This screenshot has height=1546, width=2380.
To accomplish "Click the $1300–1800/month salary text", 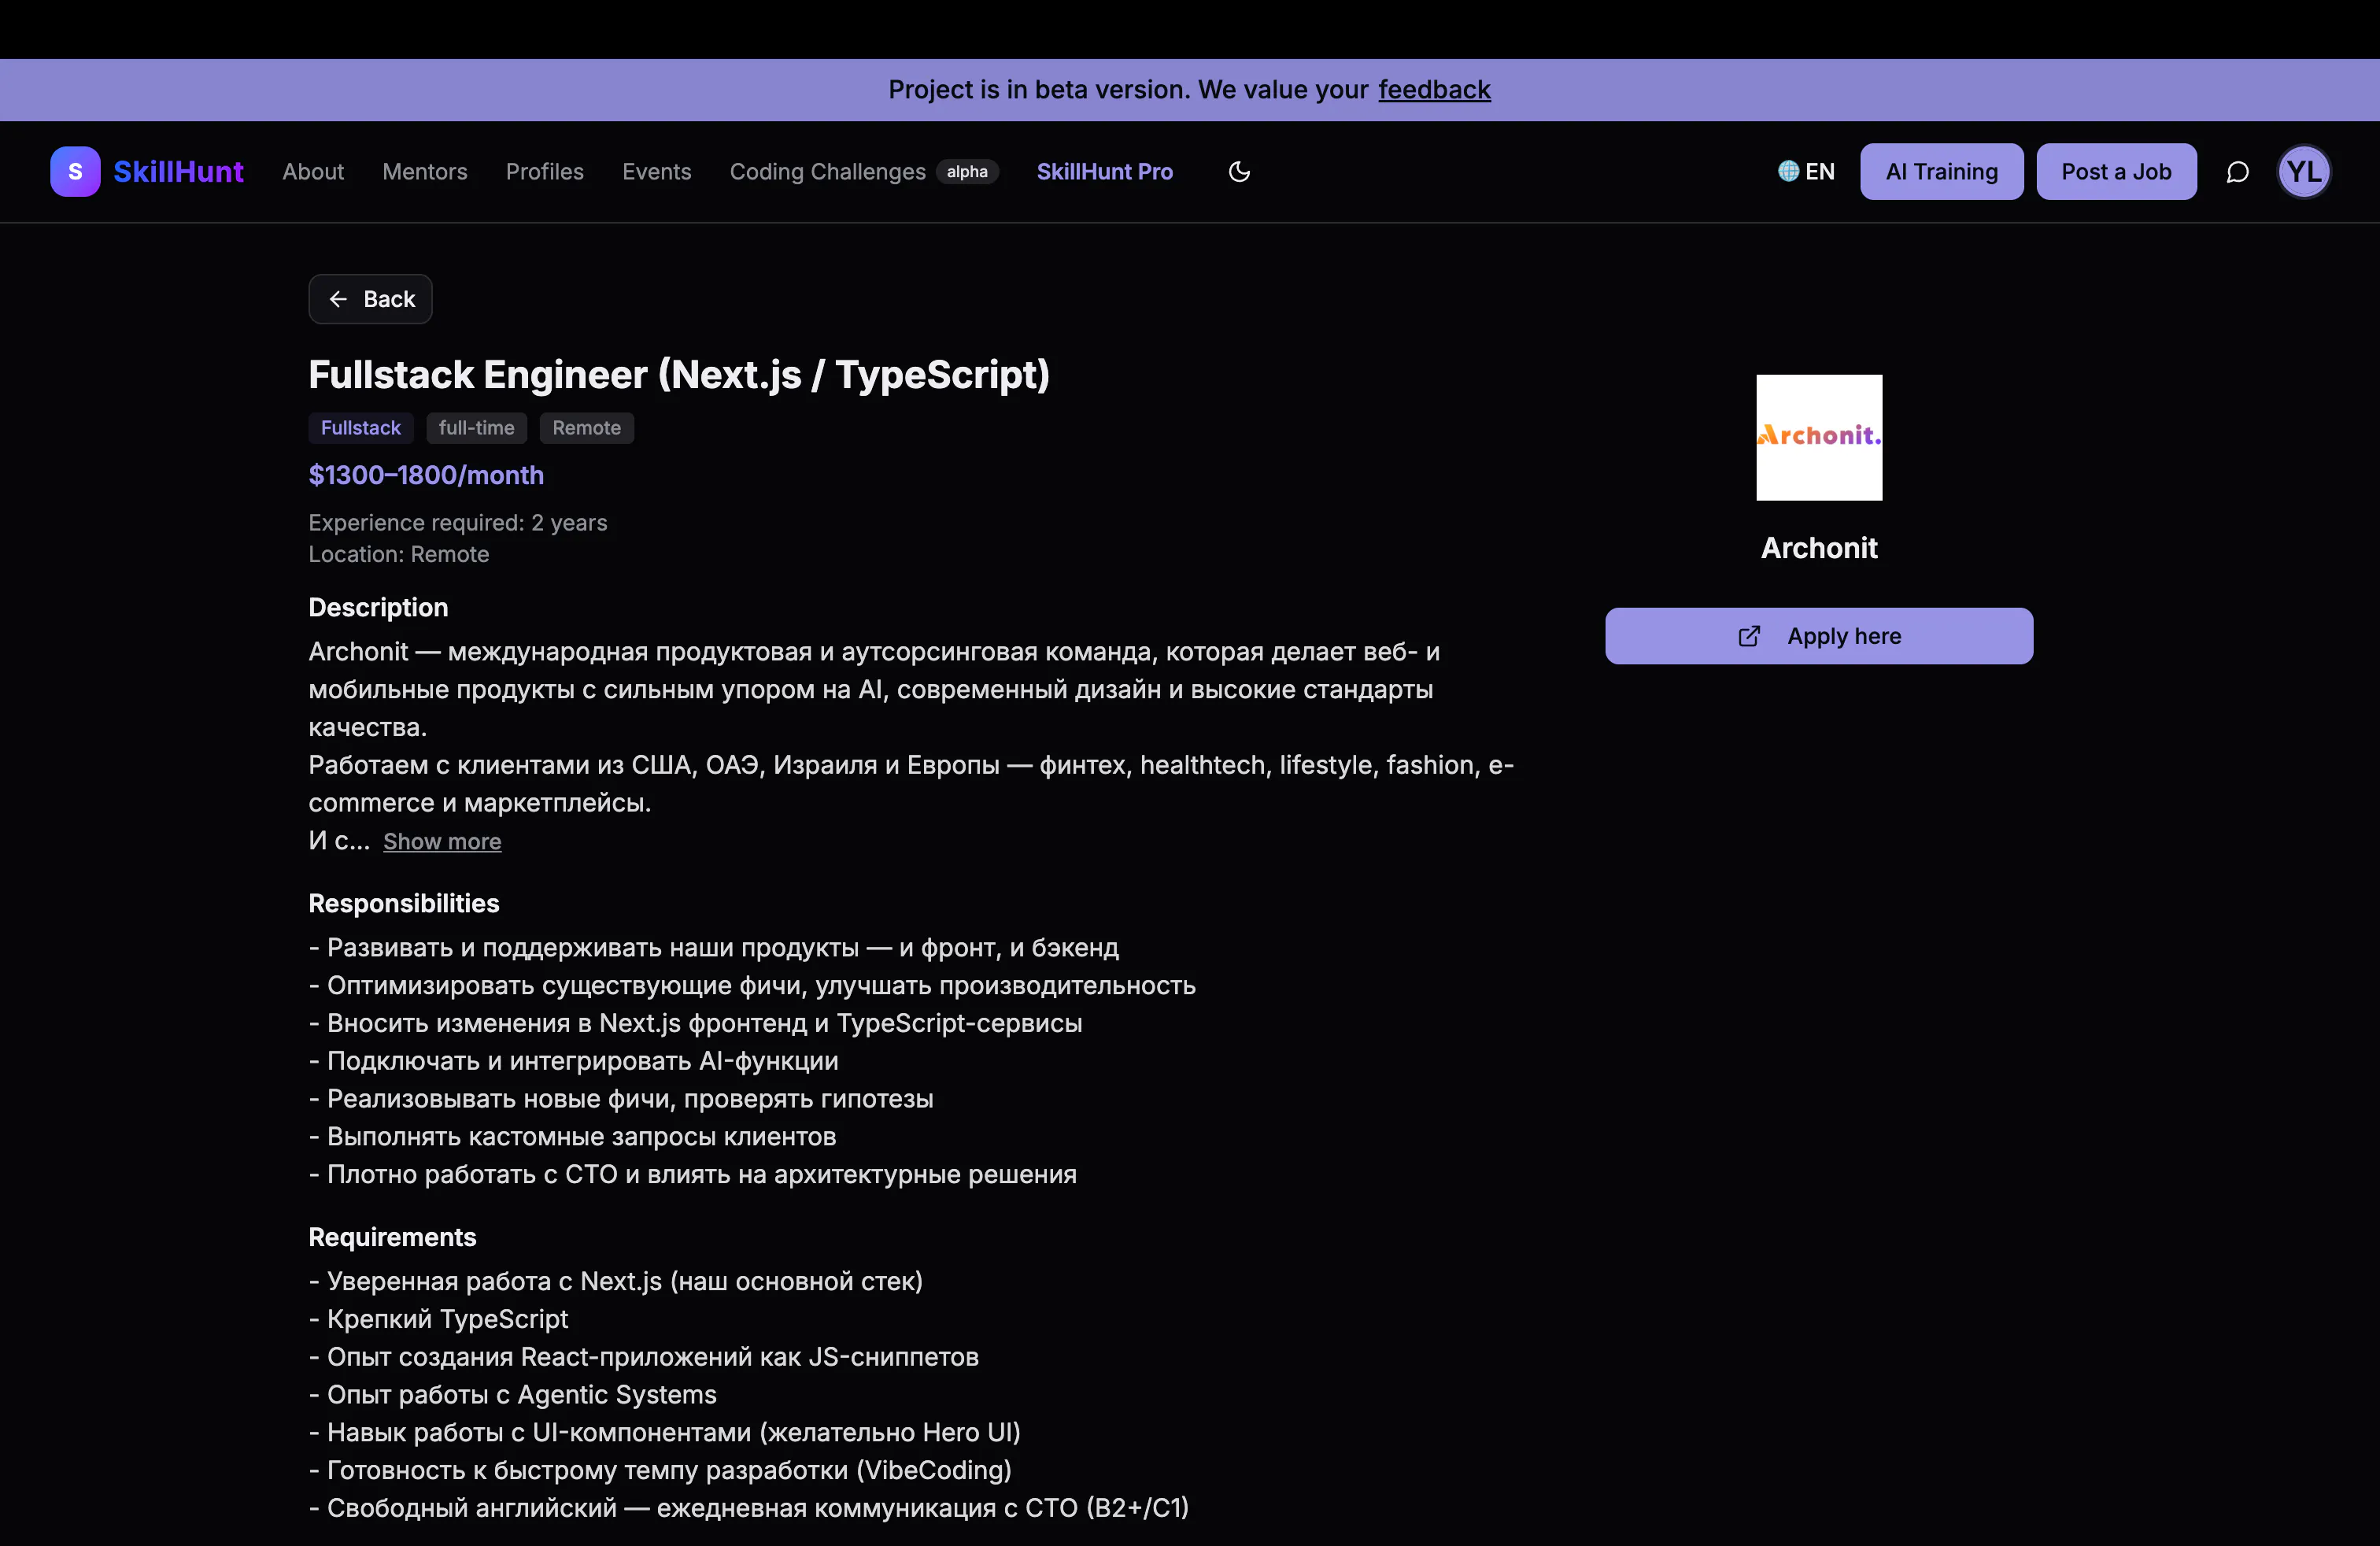I will coord(426,475).
